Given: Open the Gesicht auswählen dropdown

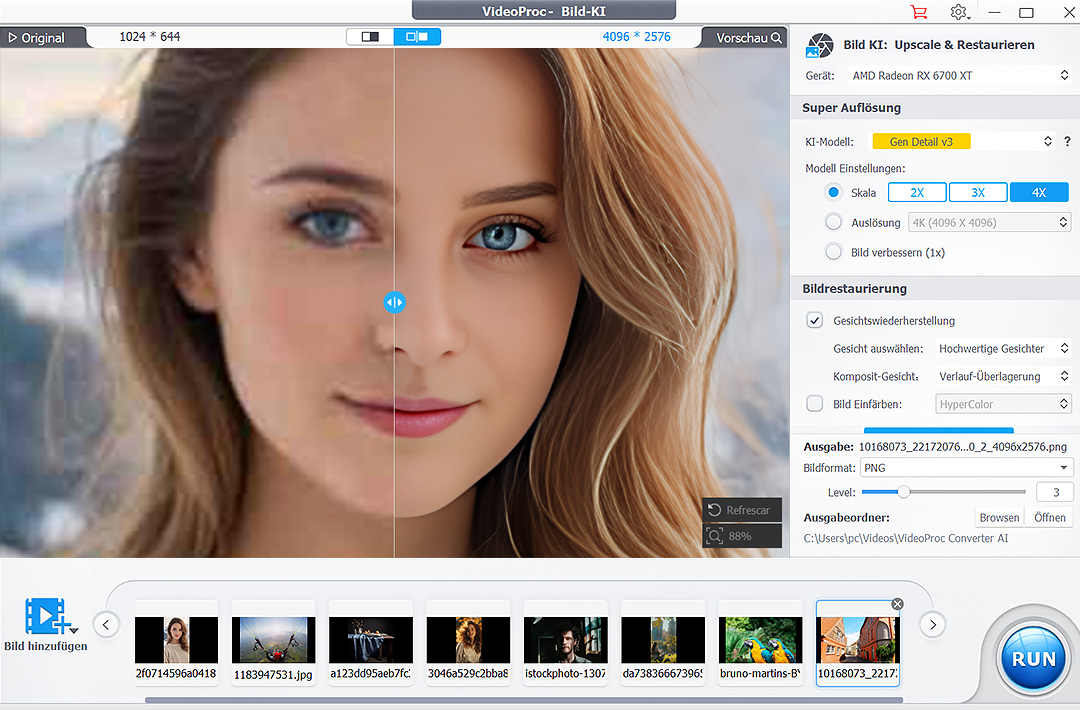Looking at the screenshot, I should point(1003,349).
